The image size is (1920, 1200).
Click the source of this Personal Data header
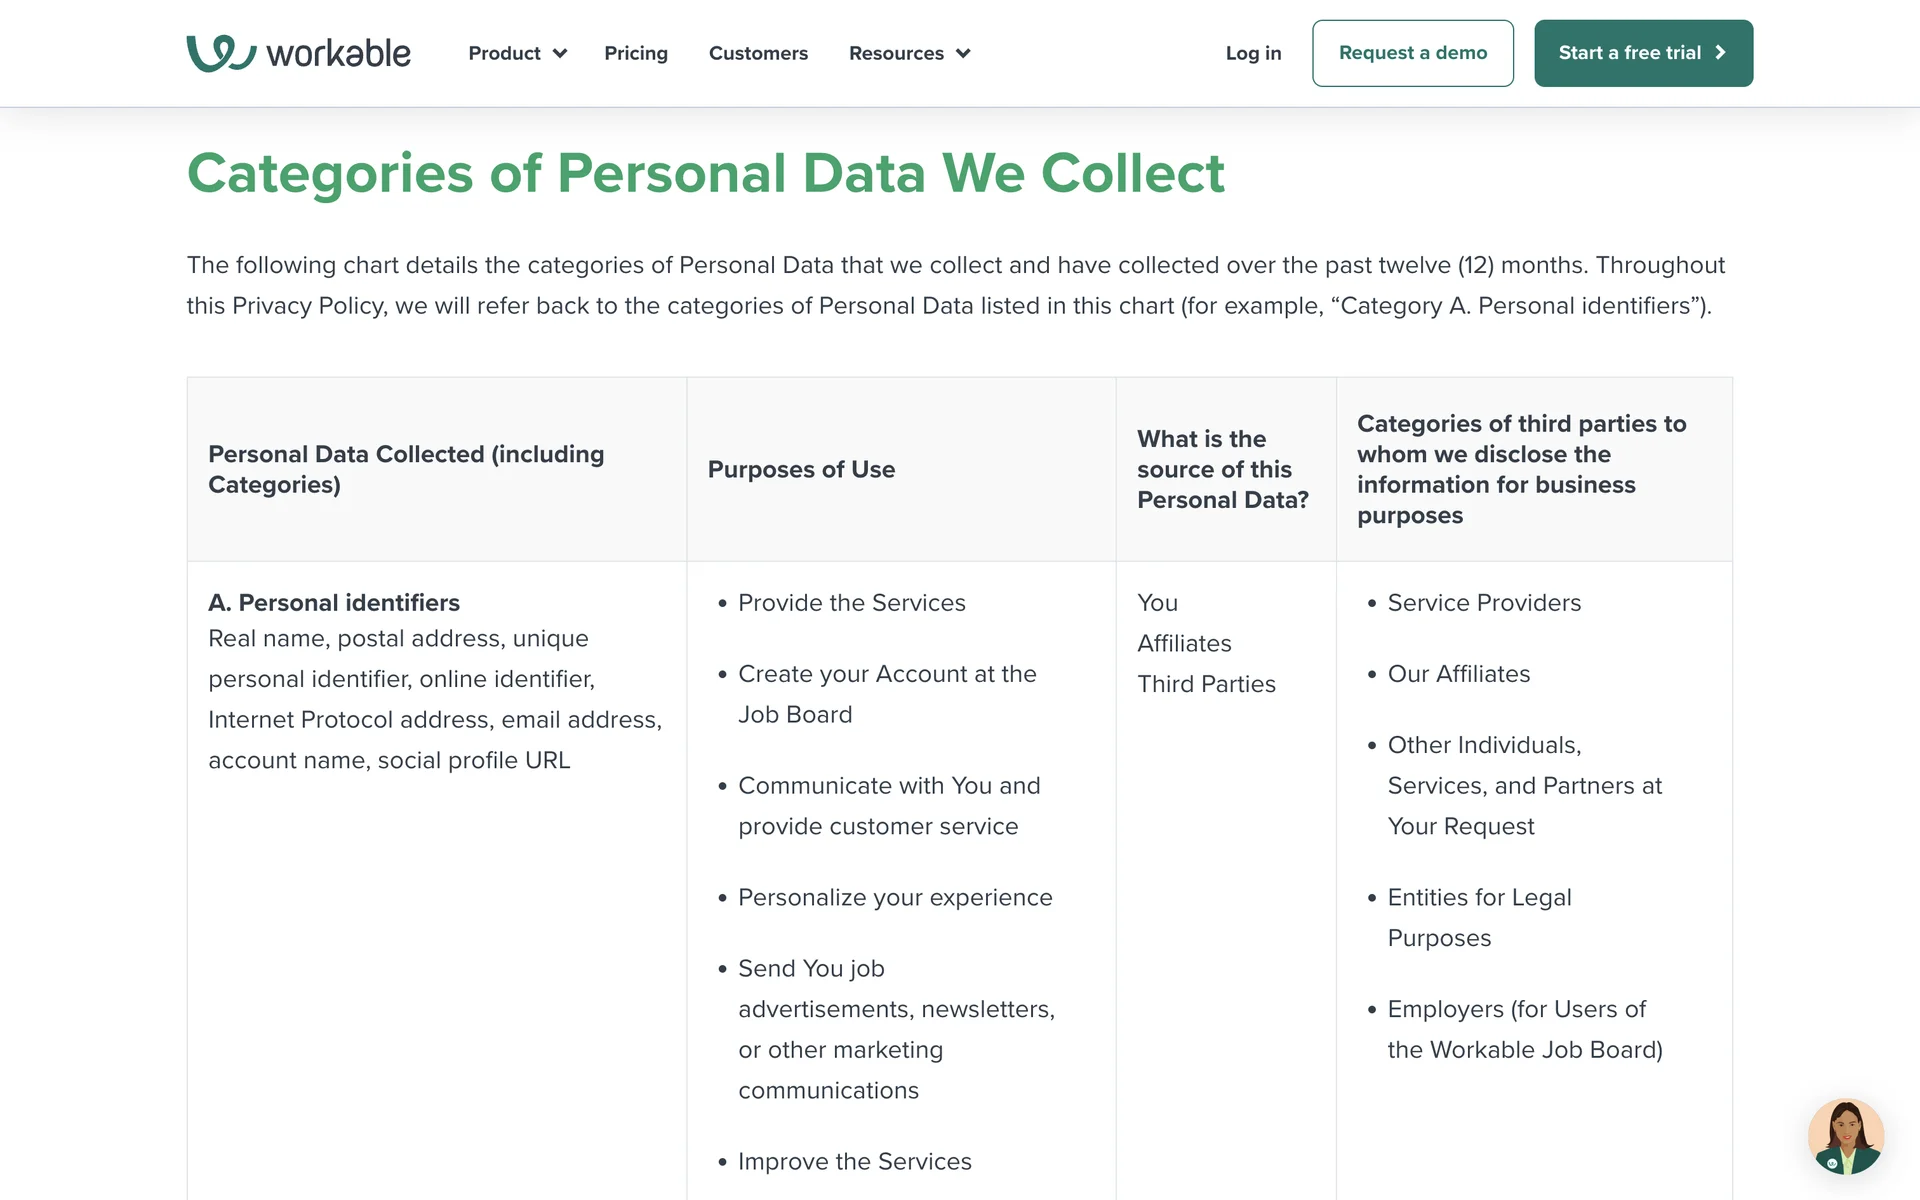pos(1222,469)
